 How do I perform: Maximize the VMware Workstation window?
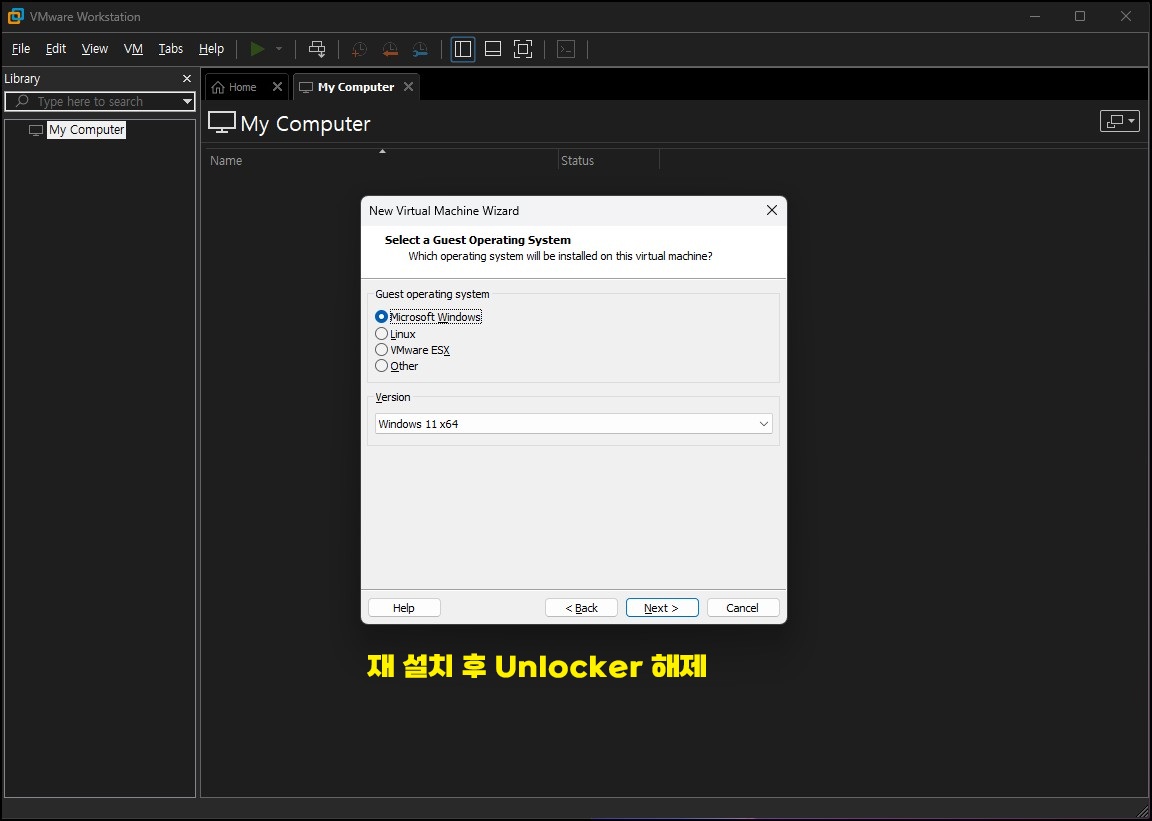click(1080, 16)
